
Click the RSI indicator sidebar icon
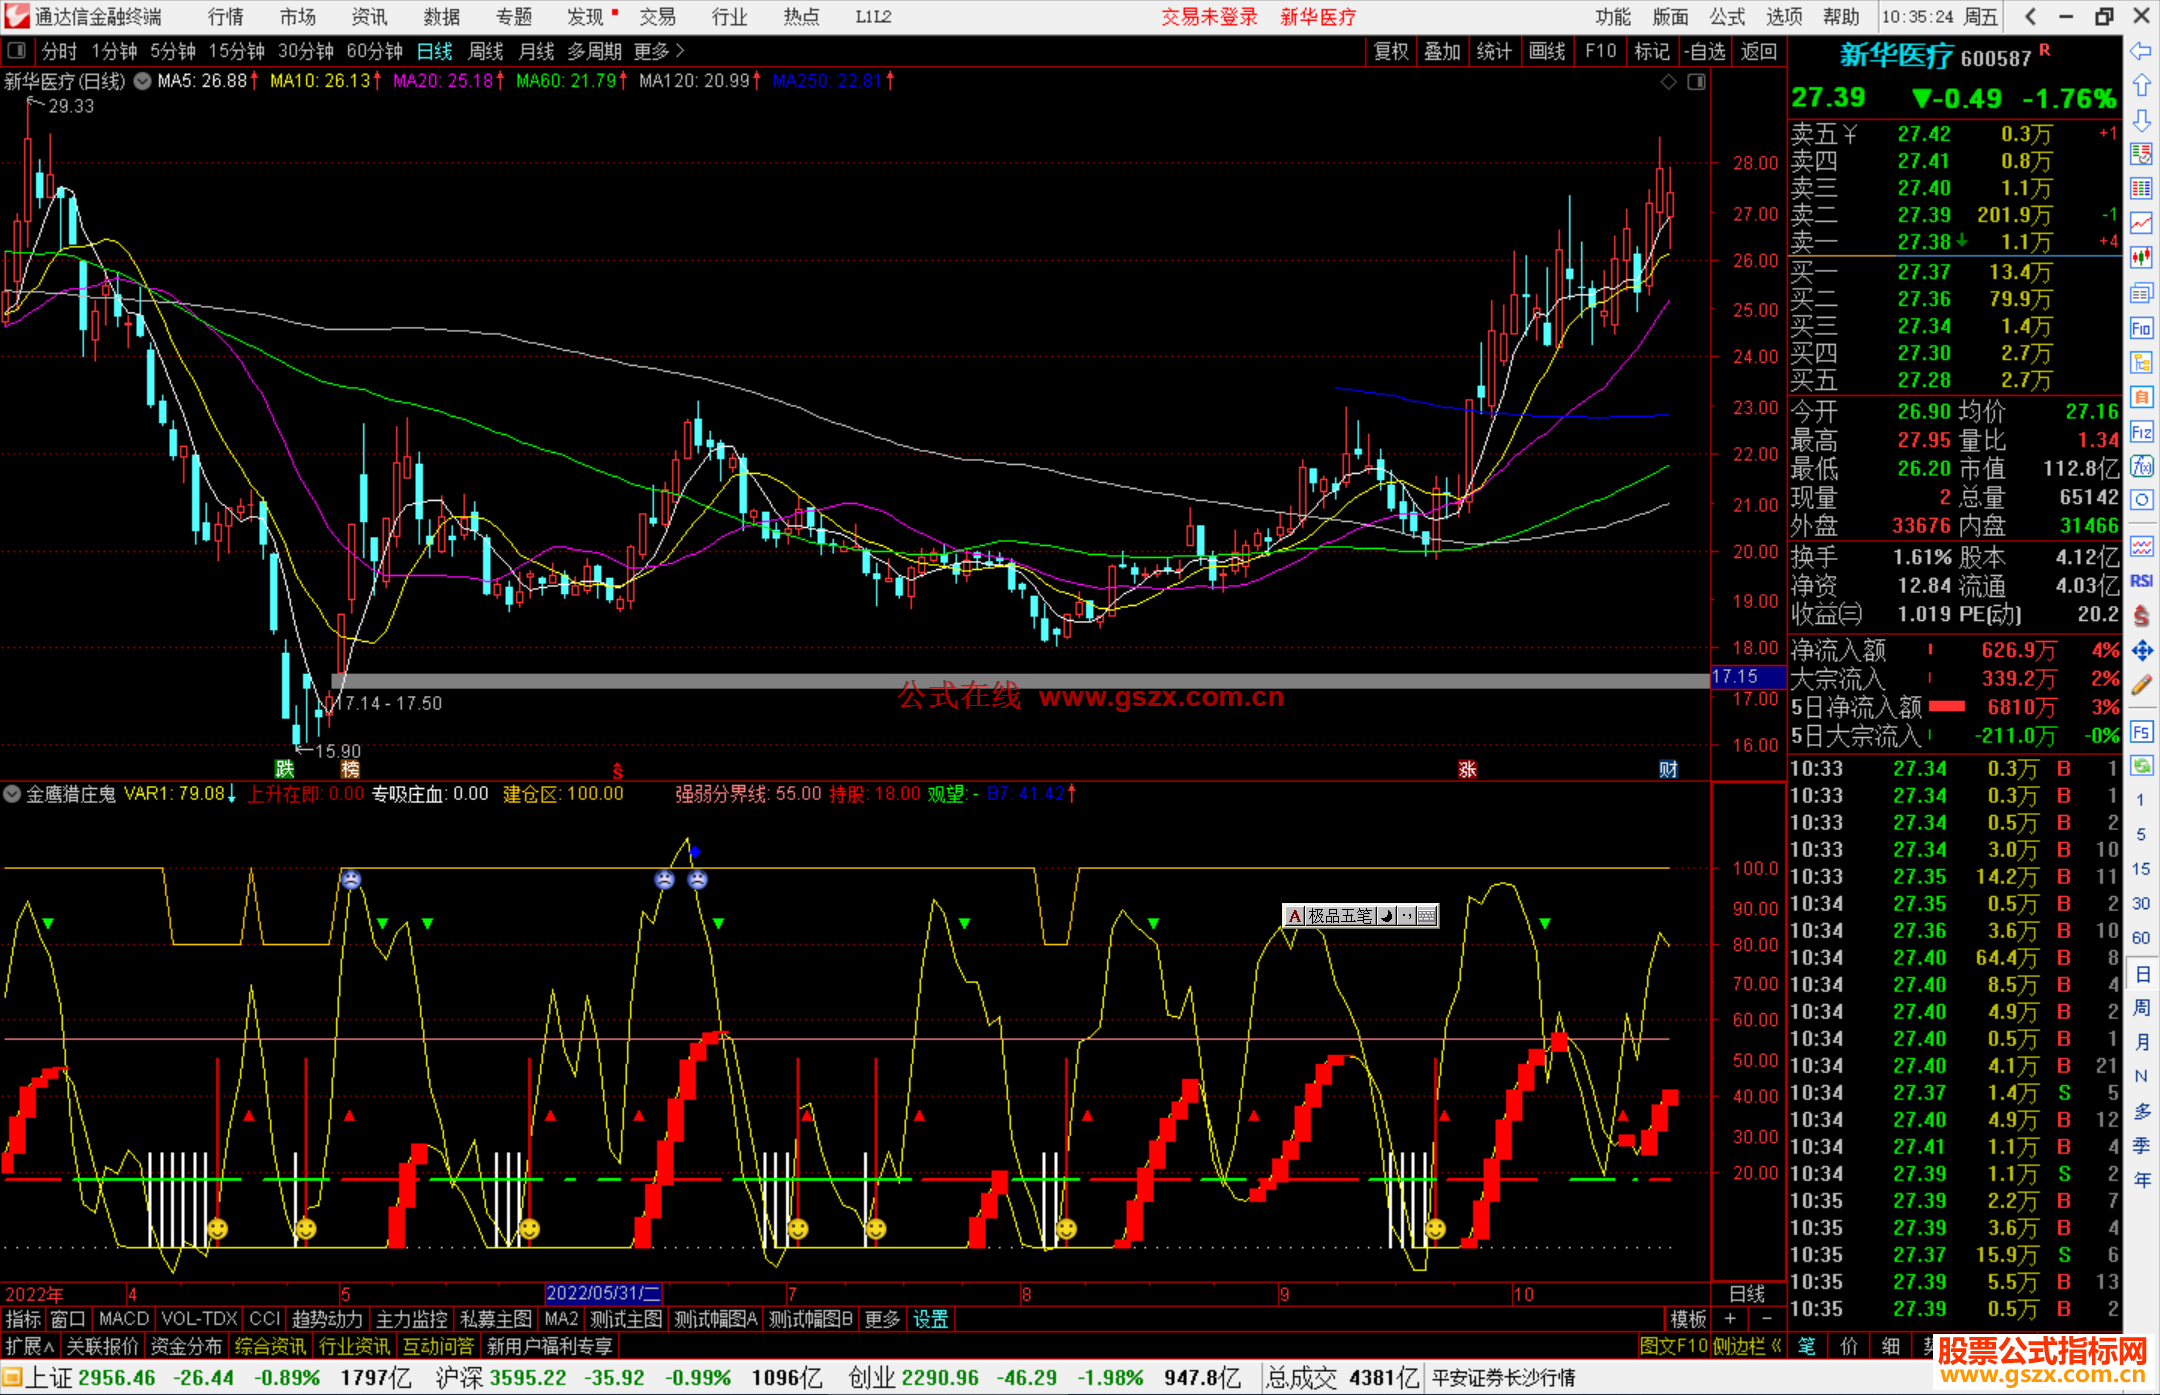point(2141,581)
